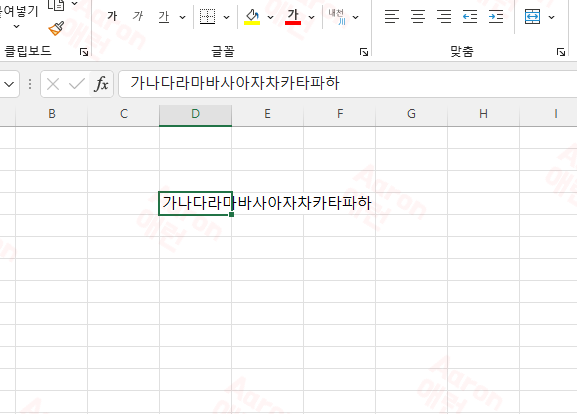Open borders dropdown arrow

coord(227,17)
